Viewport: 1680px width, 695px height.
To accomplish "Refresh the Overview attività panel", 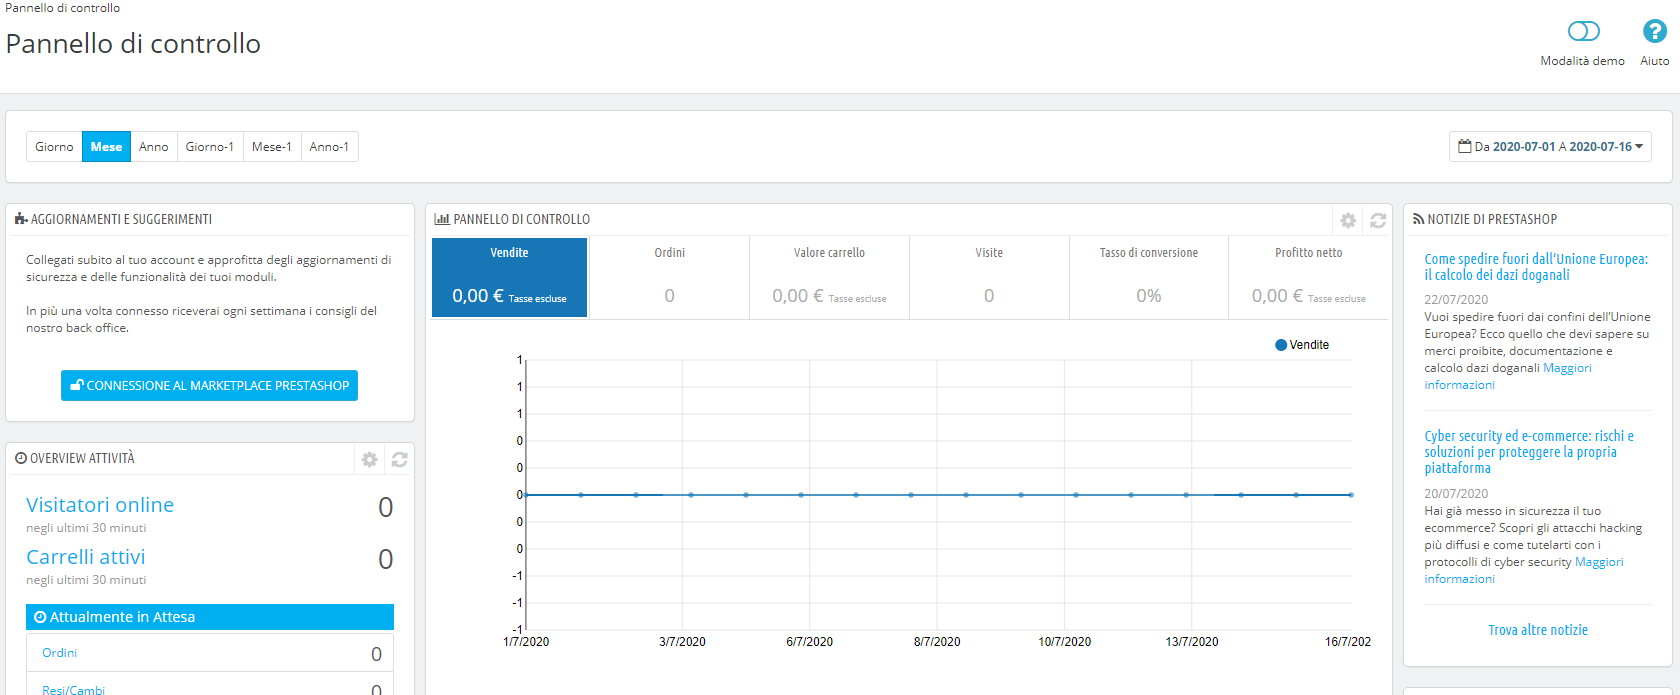I will coord(400,459).
